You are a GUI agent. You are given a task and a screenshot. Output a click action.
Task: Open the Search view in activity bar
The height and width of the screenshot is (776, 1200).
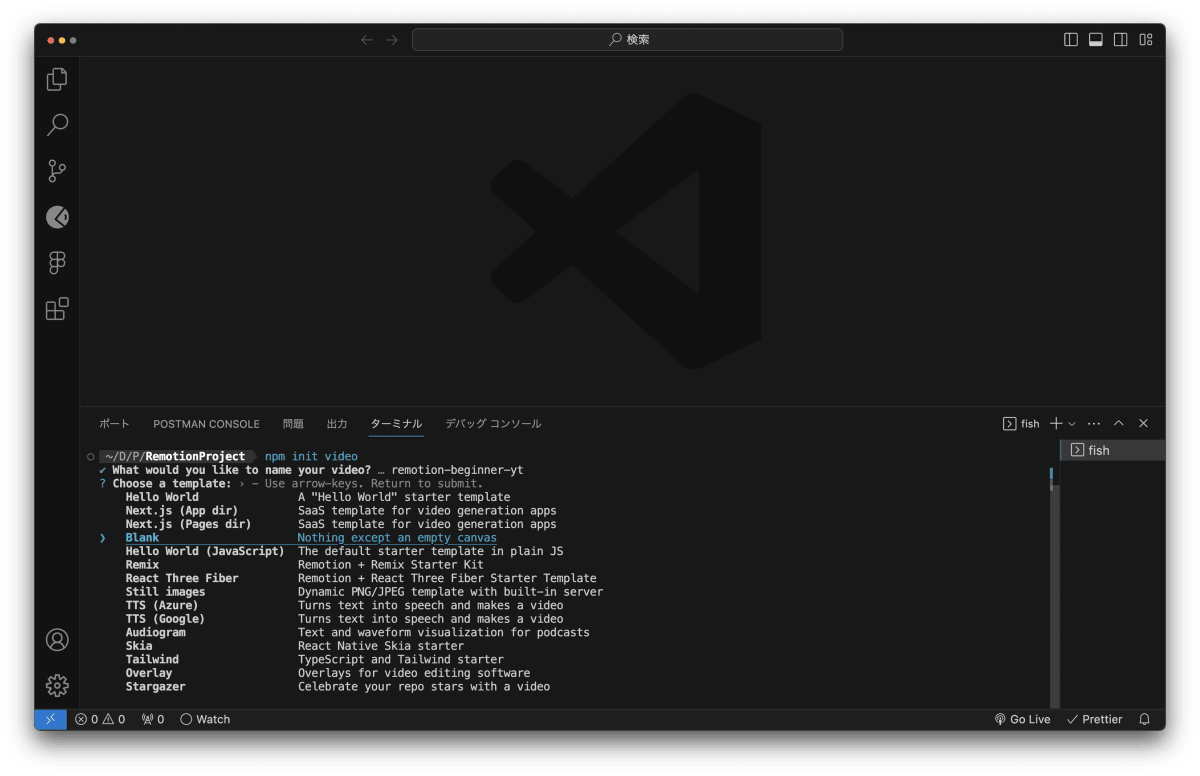coord(57,125)
